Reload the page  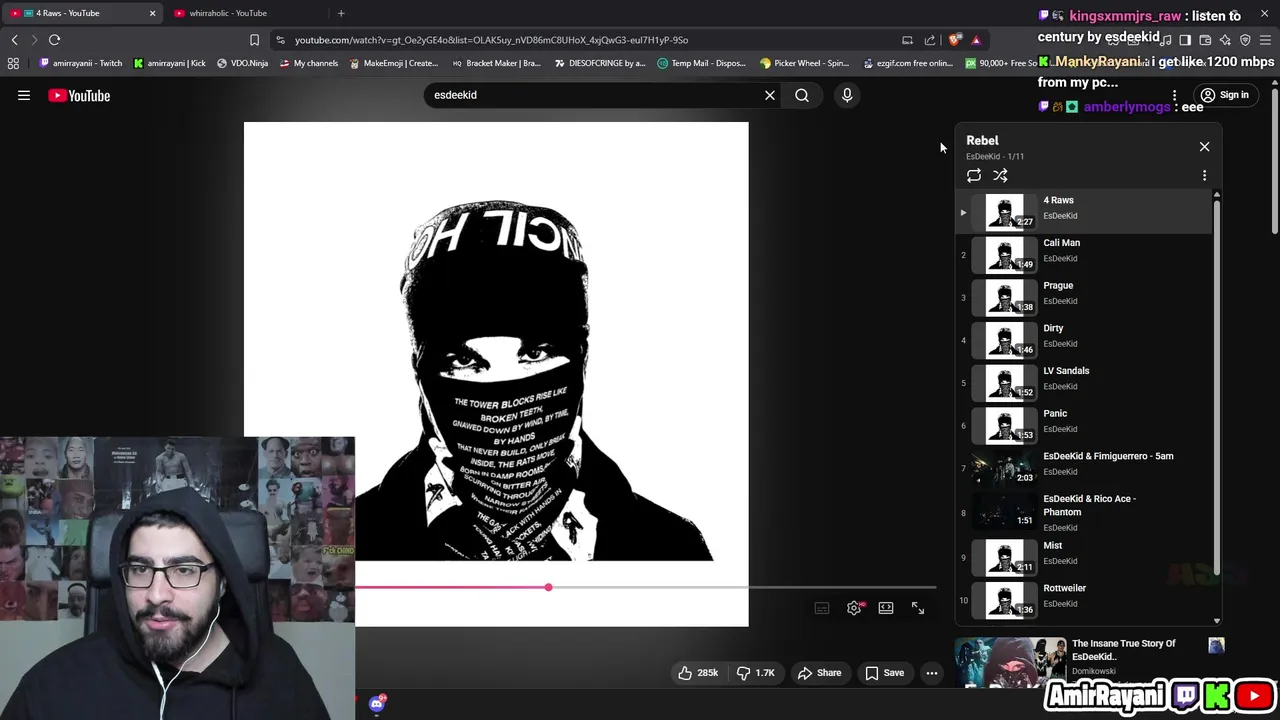point(55,40)
